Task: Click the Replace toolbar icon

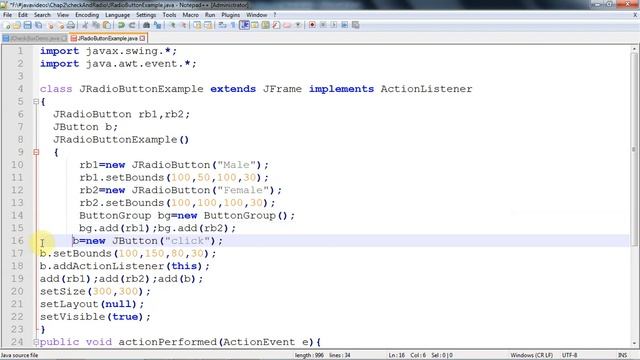Action: click(x=157, y=25)
